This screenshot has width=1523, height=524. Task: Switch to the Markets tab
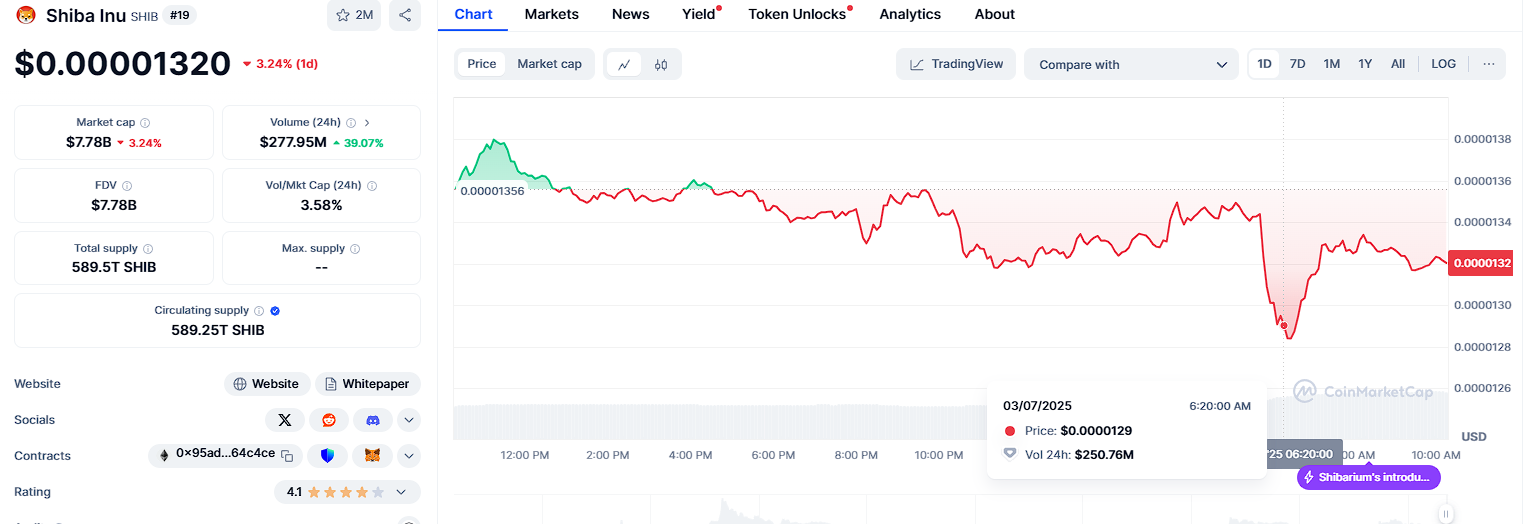[x=551, y=14]
